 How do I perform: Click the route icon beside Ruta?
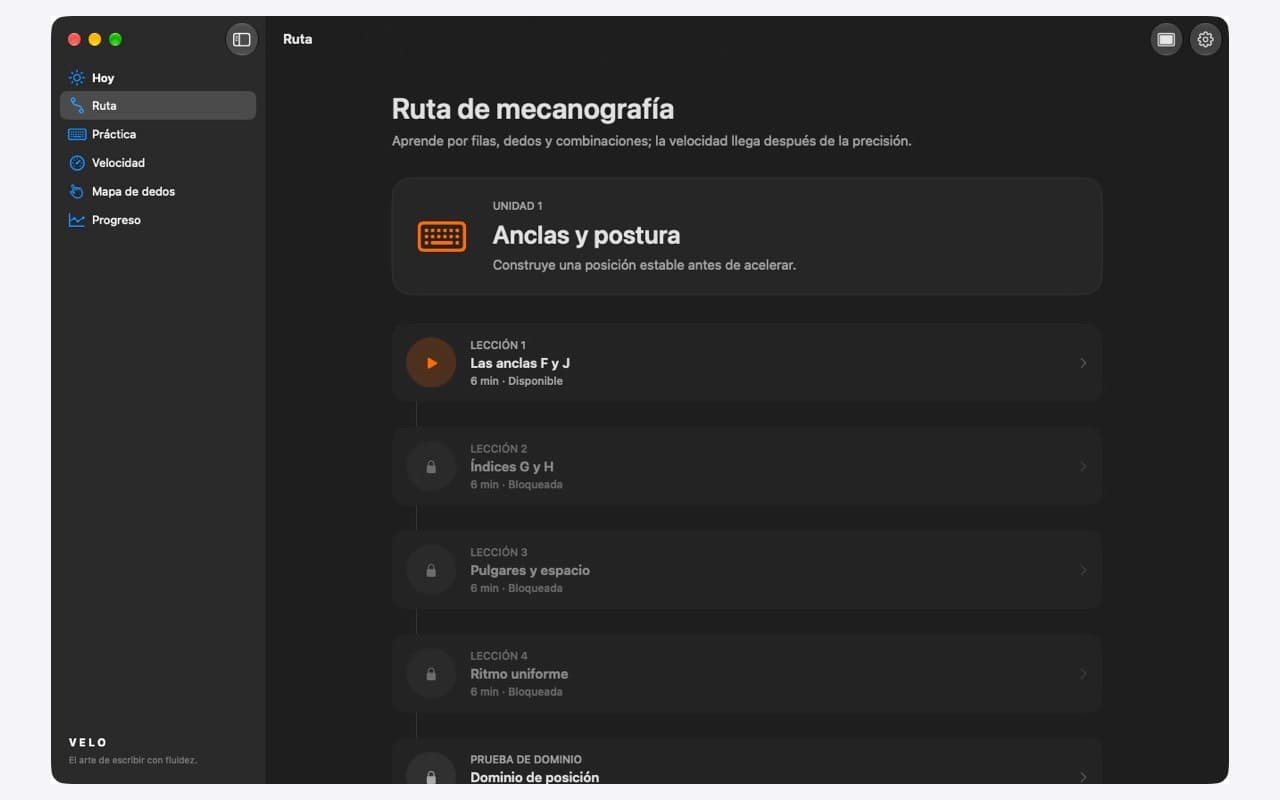click(x=77, y=106)
